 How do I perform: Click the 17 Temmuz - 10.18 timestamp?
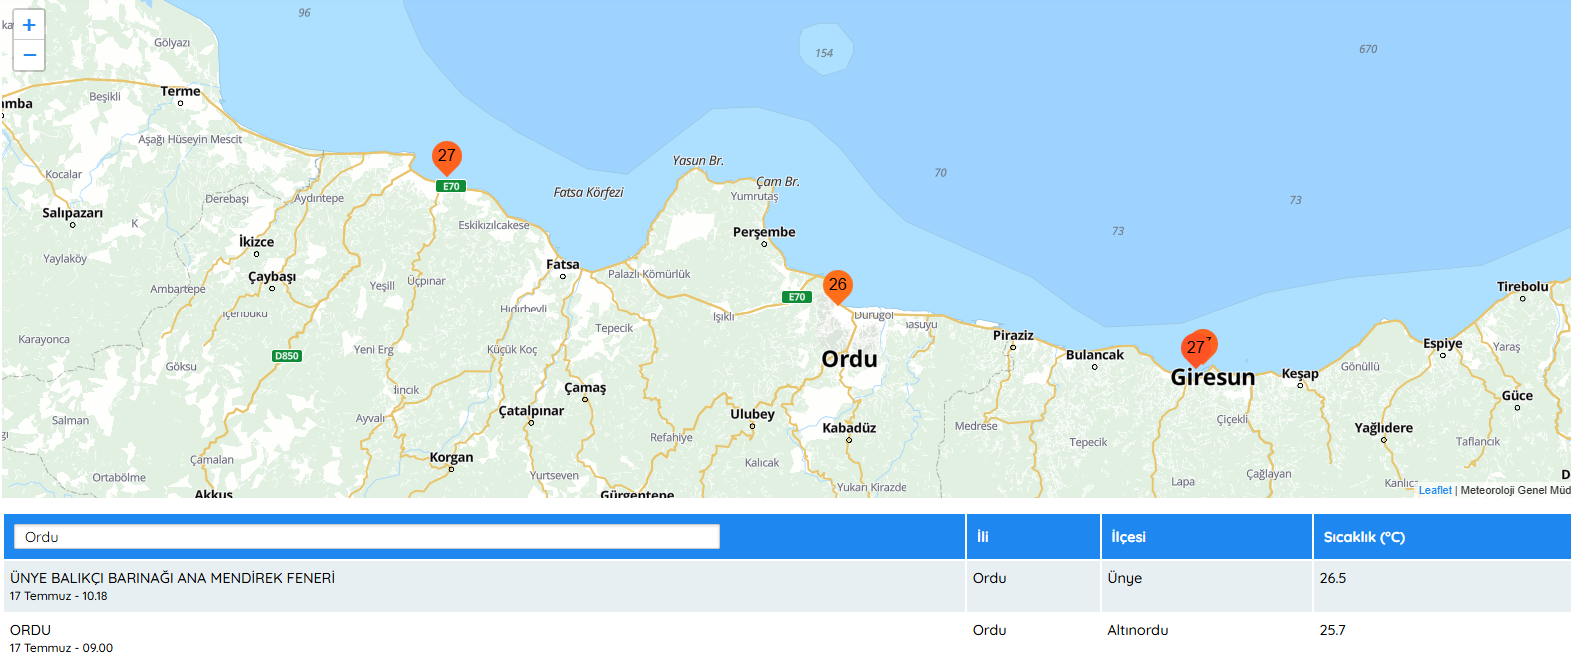click(x=58, y=596)
